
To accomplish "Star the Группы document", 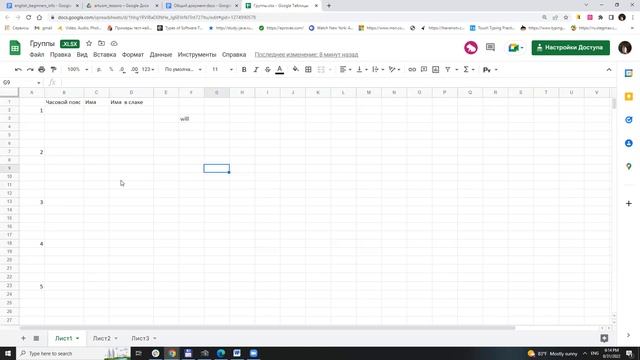I will point(89,43).
